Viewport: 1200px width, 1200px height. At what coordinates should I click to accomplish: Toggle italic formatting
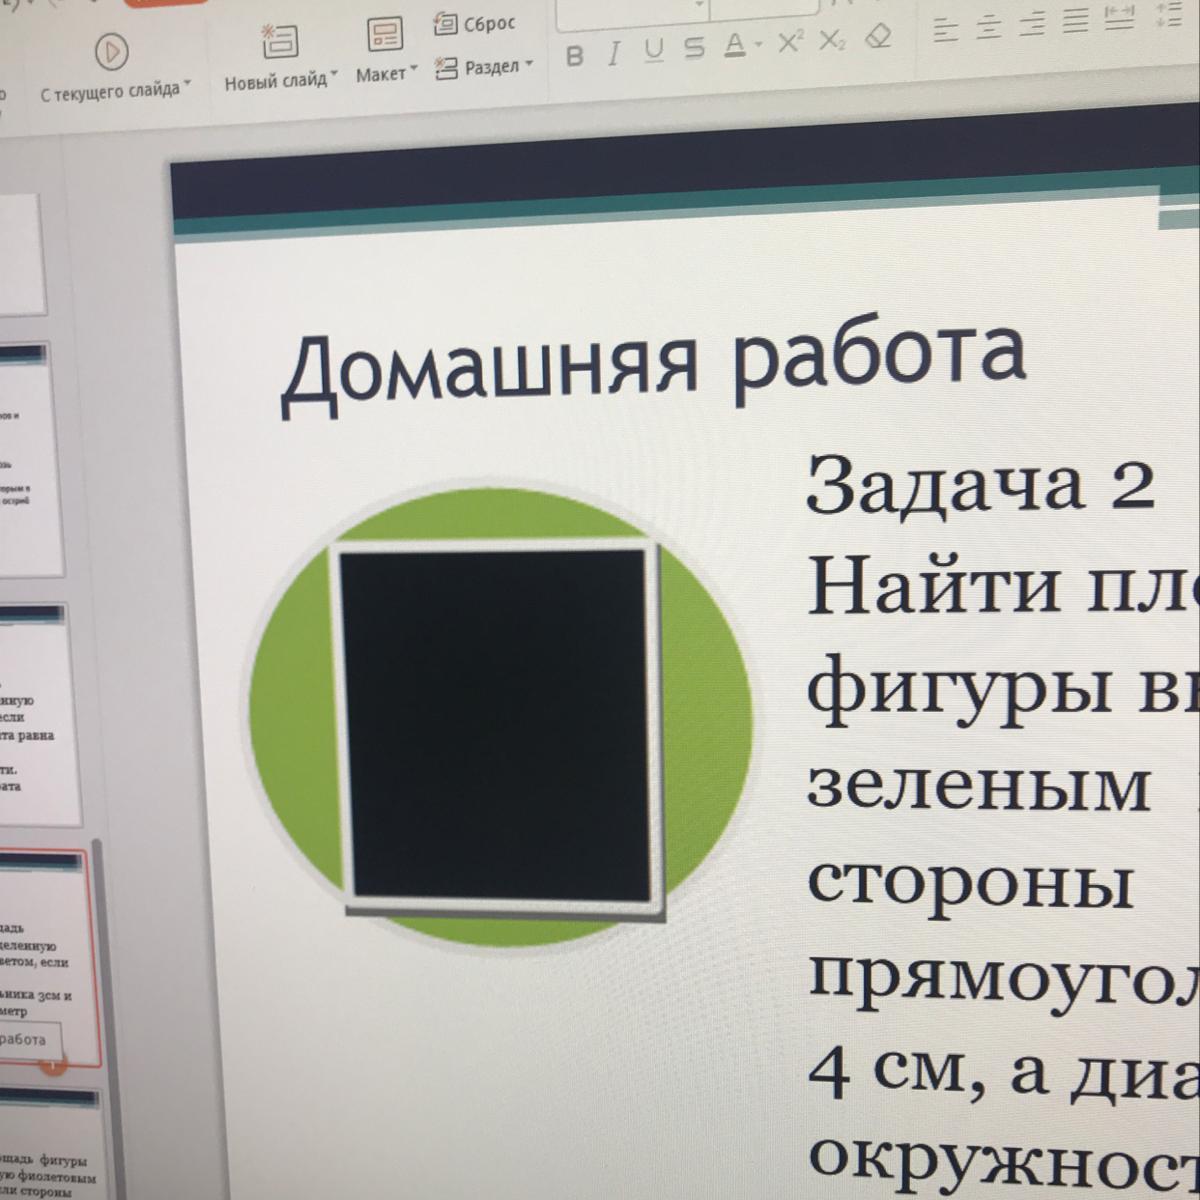pyautogui.click(x=614, y=52)
